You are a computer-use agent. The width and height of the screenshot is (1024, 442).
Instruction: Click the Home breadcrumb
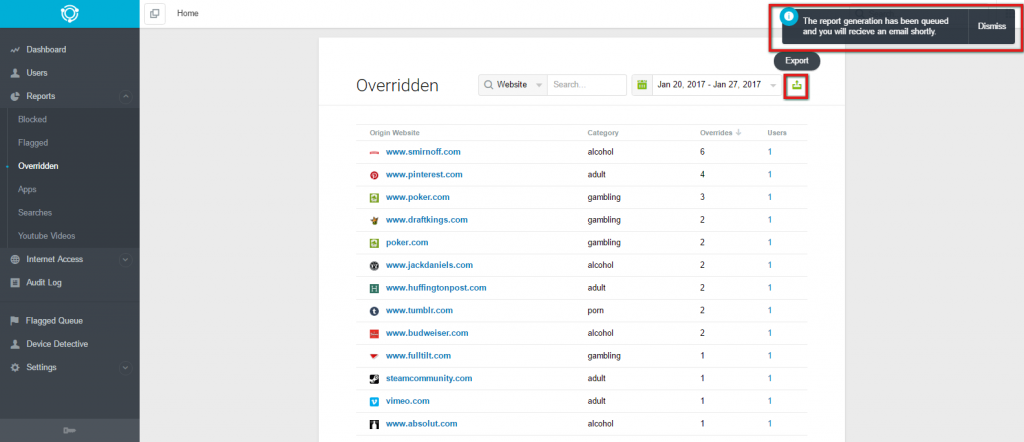[x=187, y=13]
